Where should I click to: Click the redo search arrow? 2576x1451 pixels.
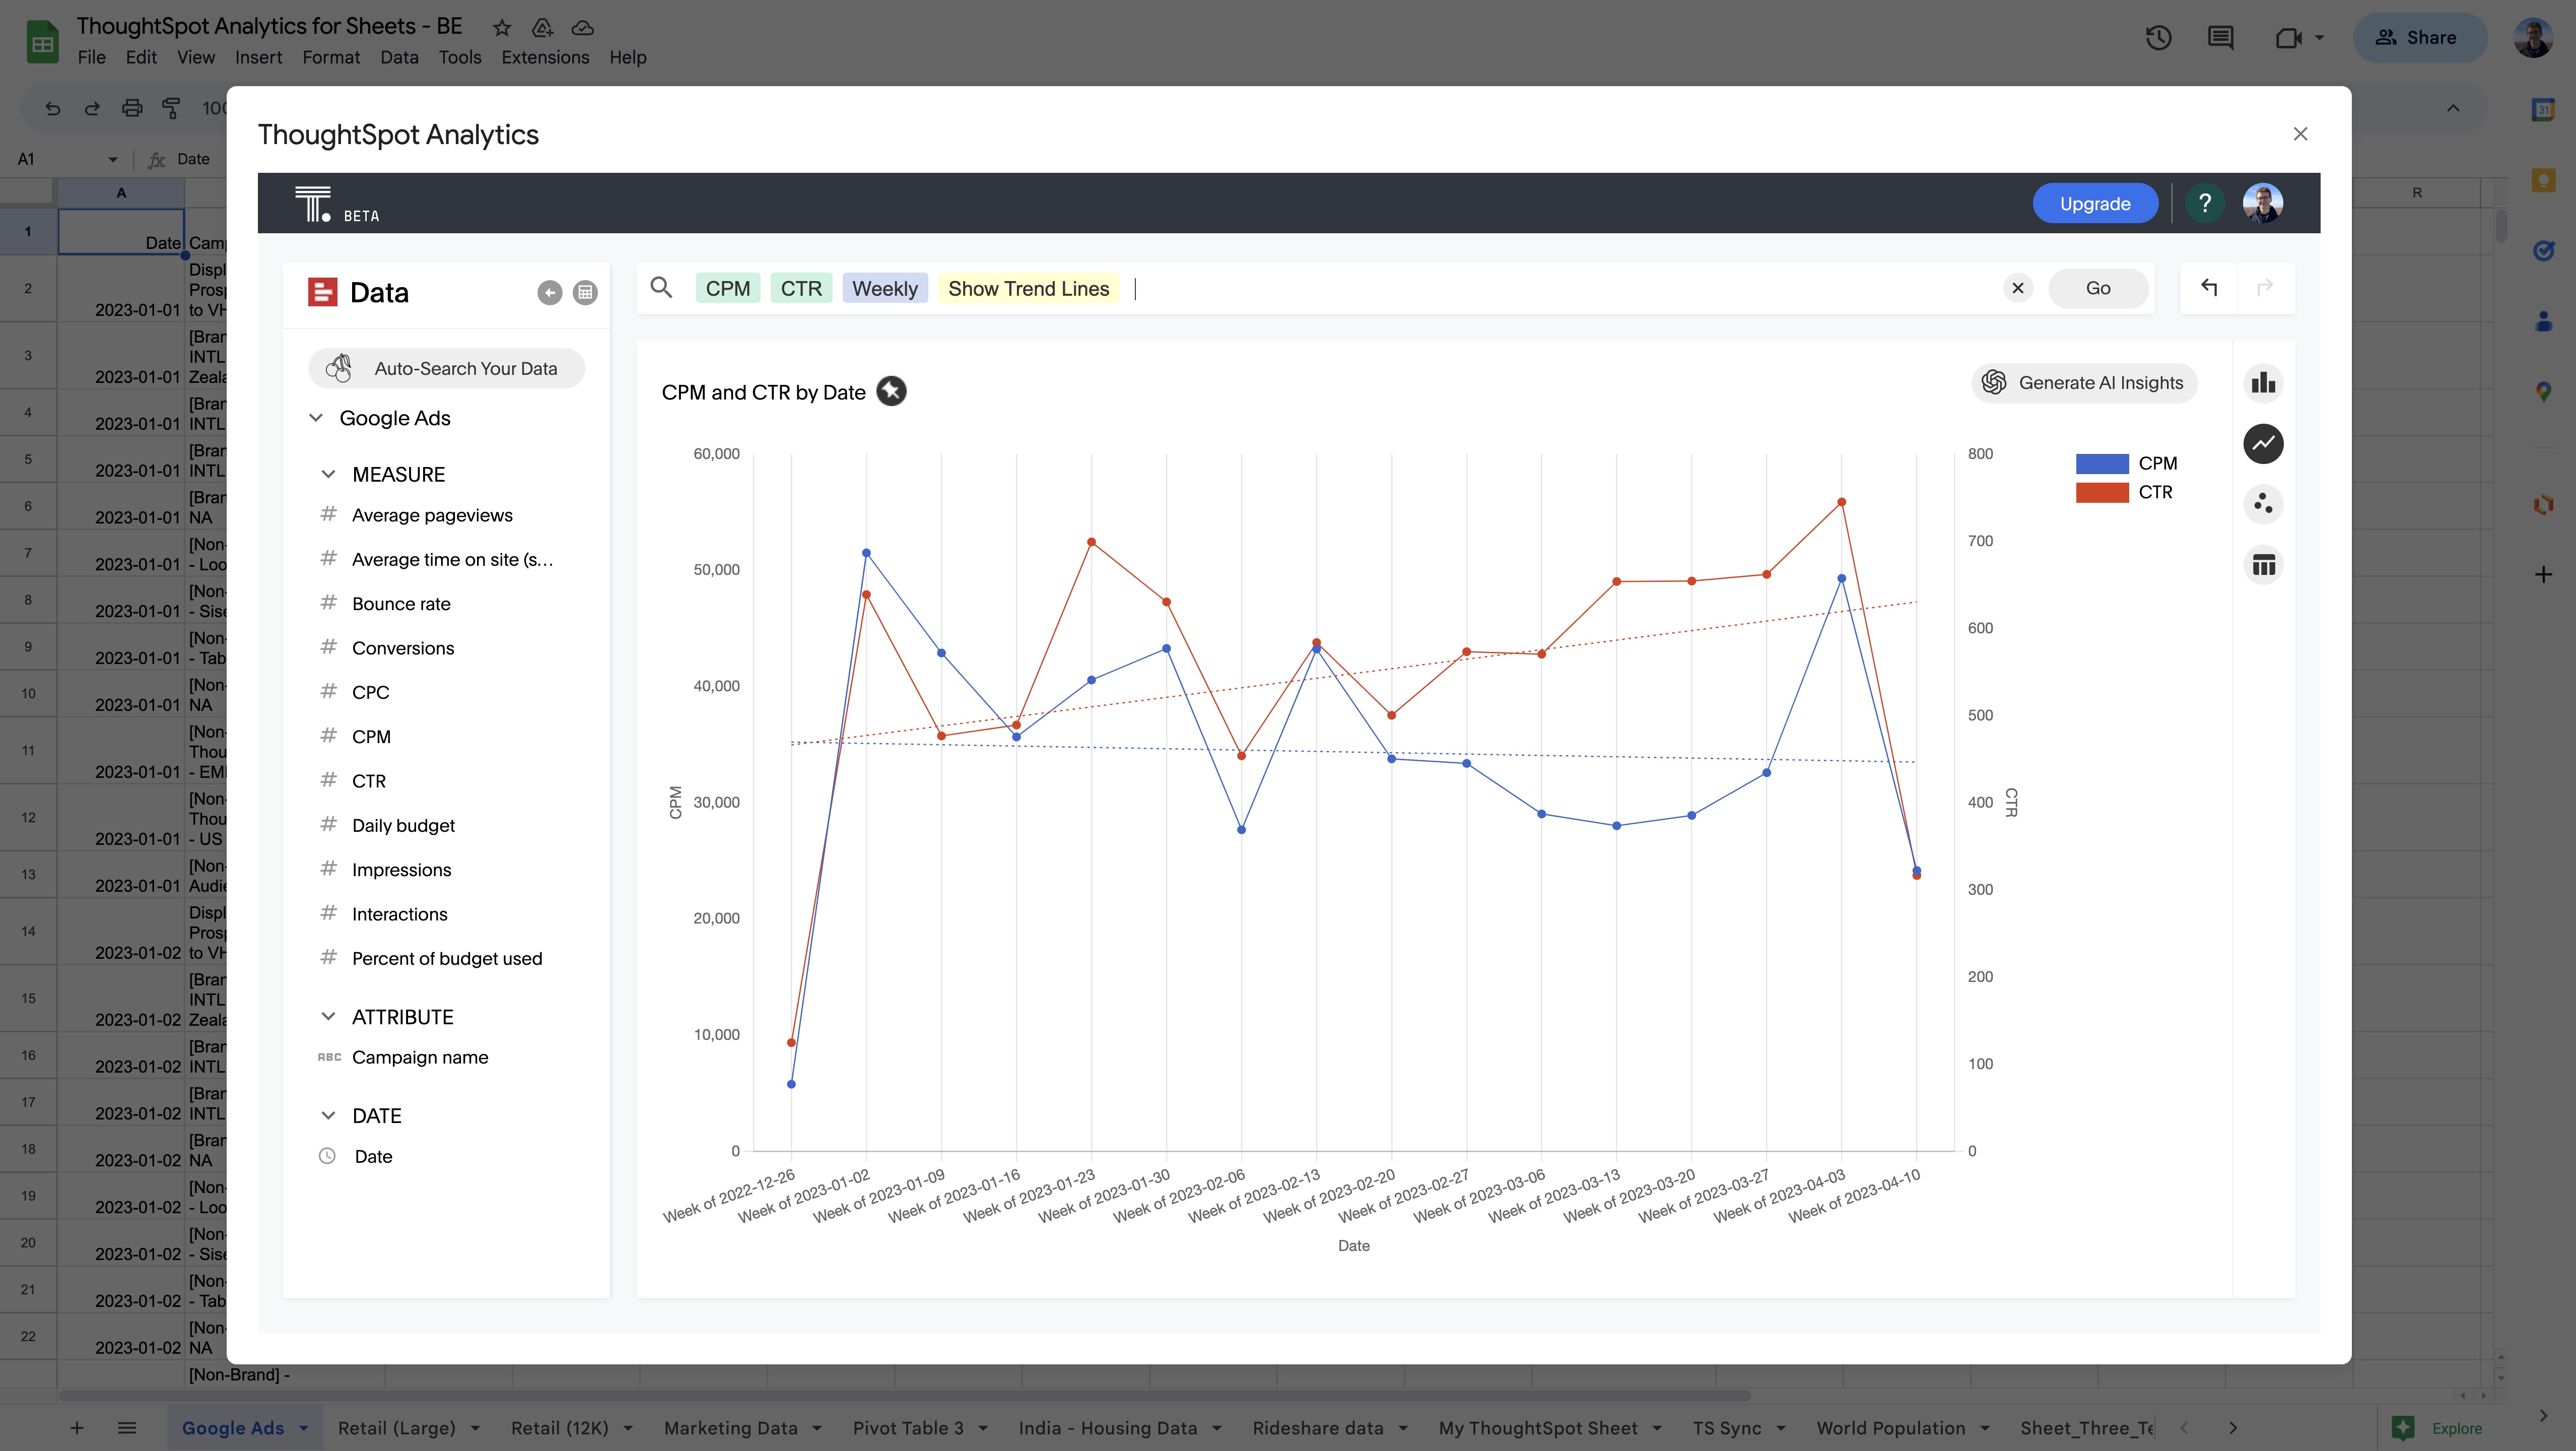2265,288
